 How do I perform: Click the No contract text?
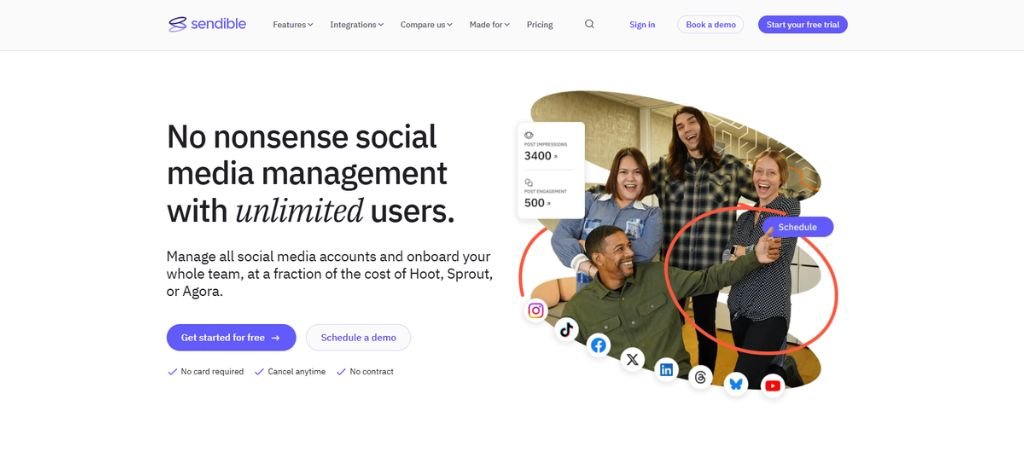pos(372,372)
